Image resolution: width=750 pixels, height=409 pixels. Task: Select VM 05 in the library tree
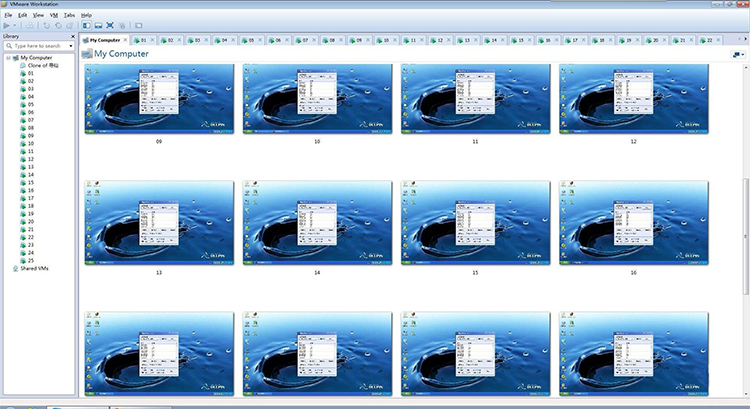(x=31, y=104)
